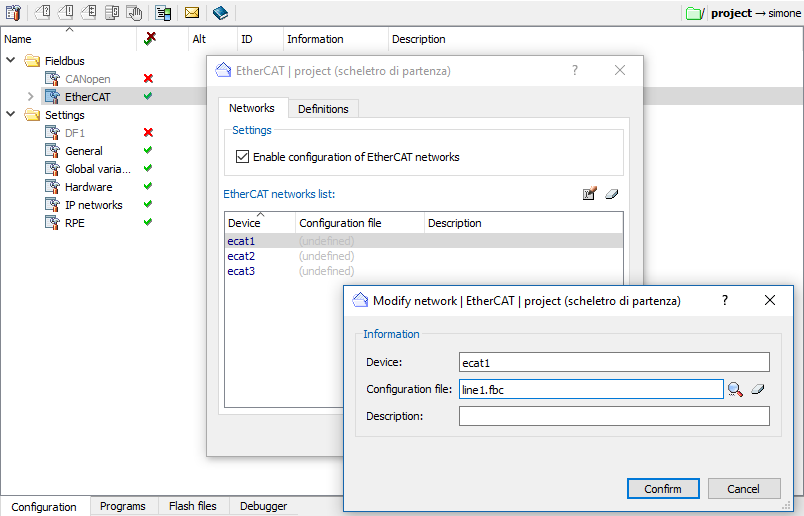Clear configuration file with eraser icon
Viewport: 804px width, 516px height.
[758, 389]
